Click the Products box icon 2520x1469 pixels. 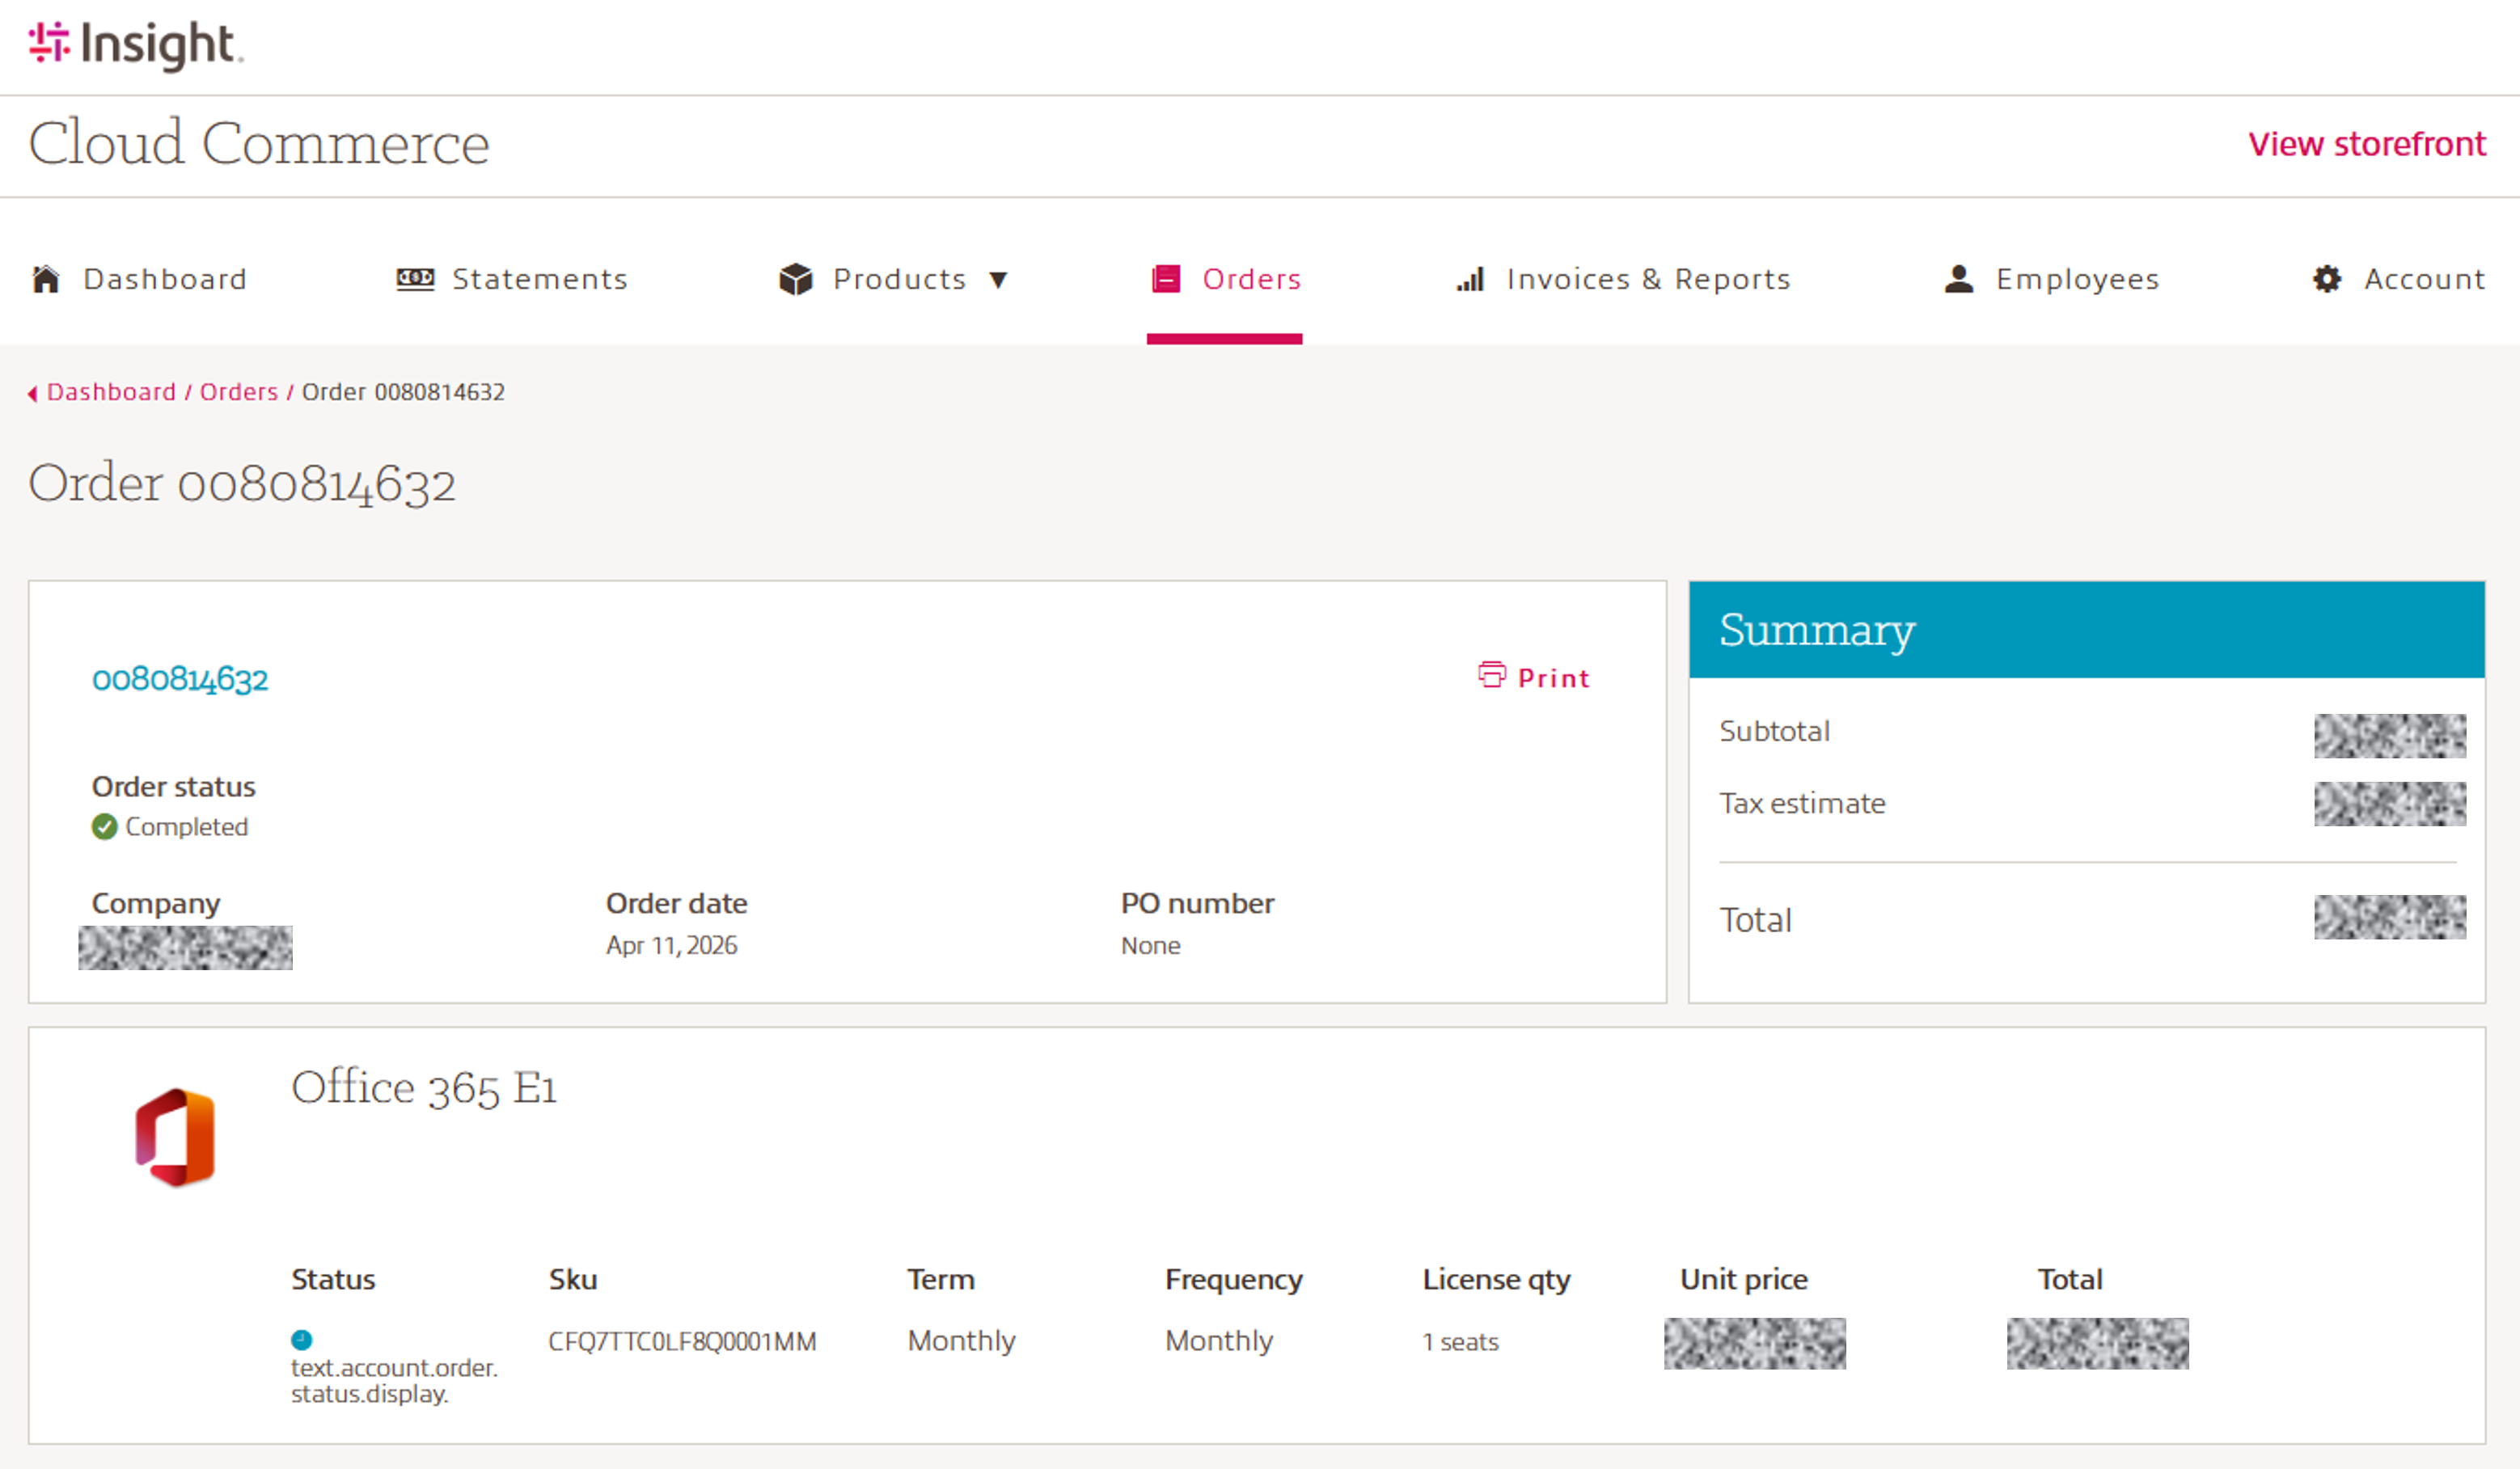click(795, 279)
